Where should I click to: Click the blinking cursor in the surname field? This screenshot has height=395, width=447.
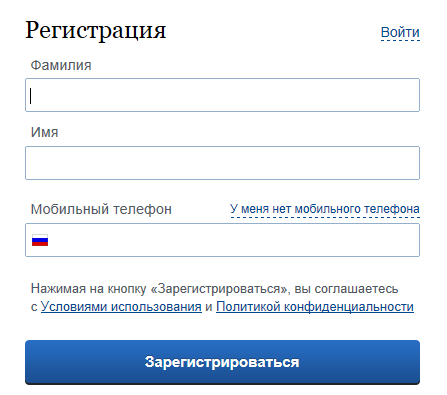point(31,96)
